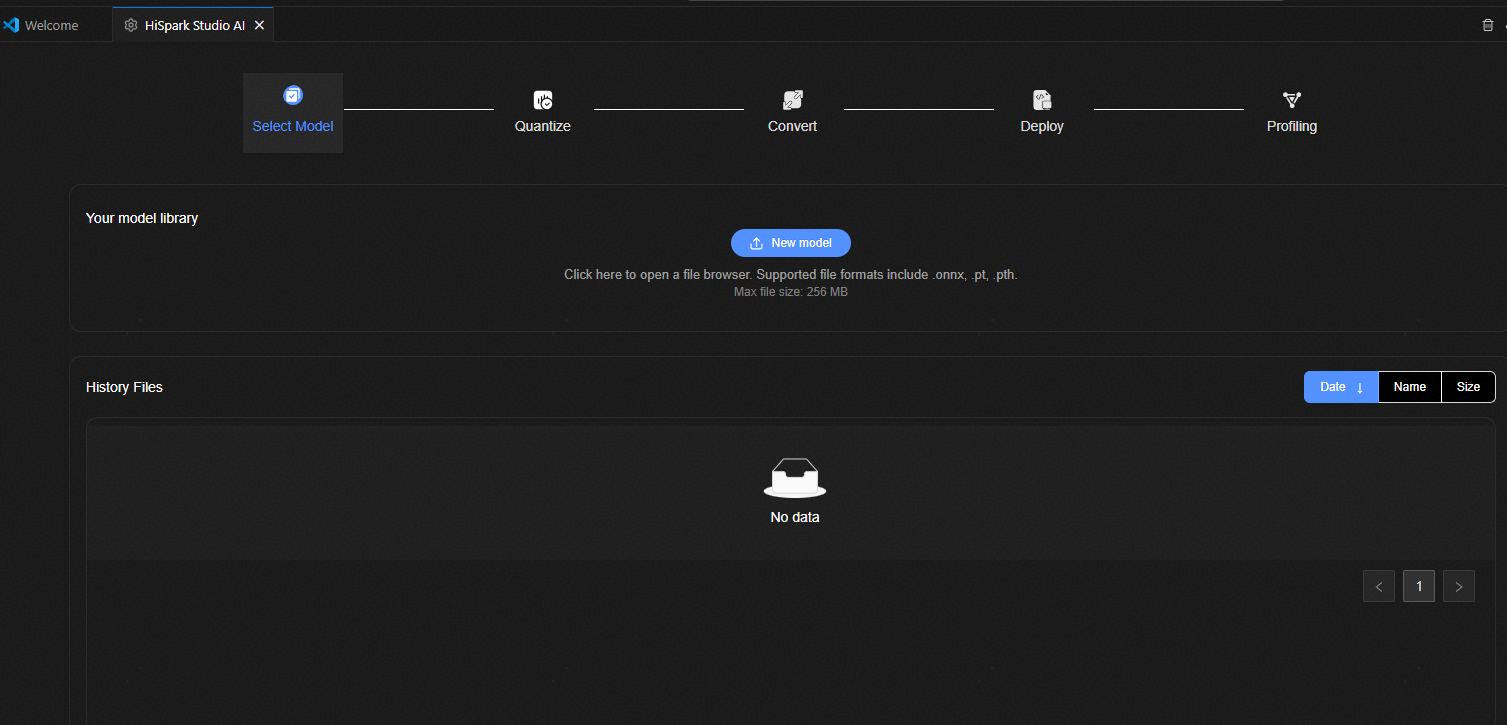Go to previous page with left chevron
Screen dimensions: 1507x725
click(x=1379, y=586)
